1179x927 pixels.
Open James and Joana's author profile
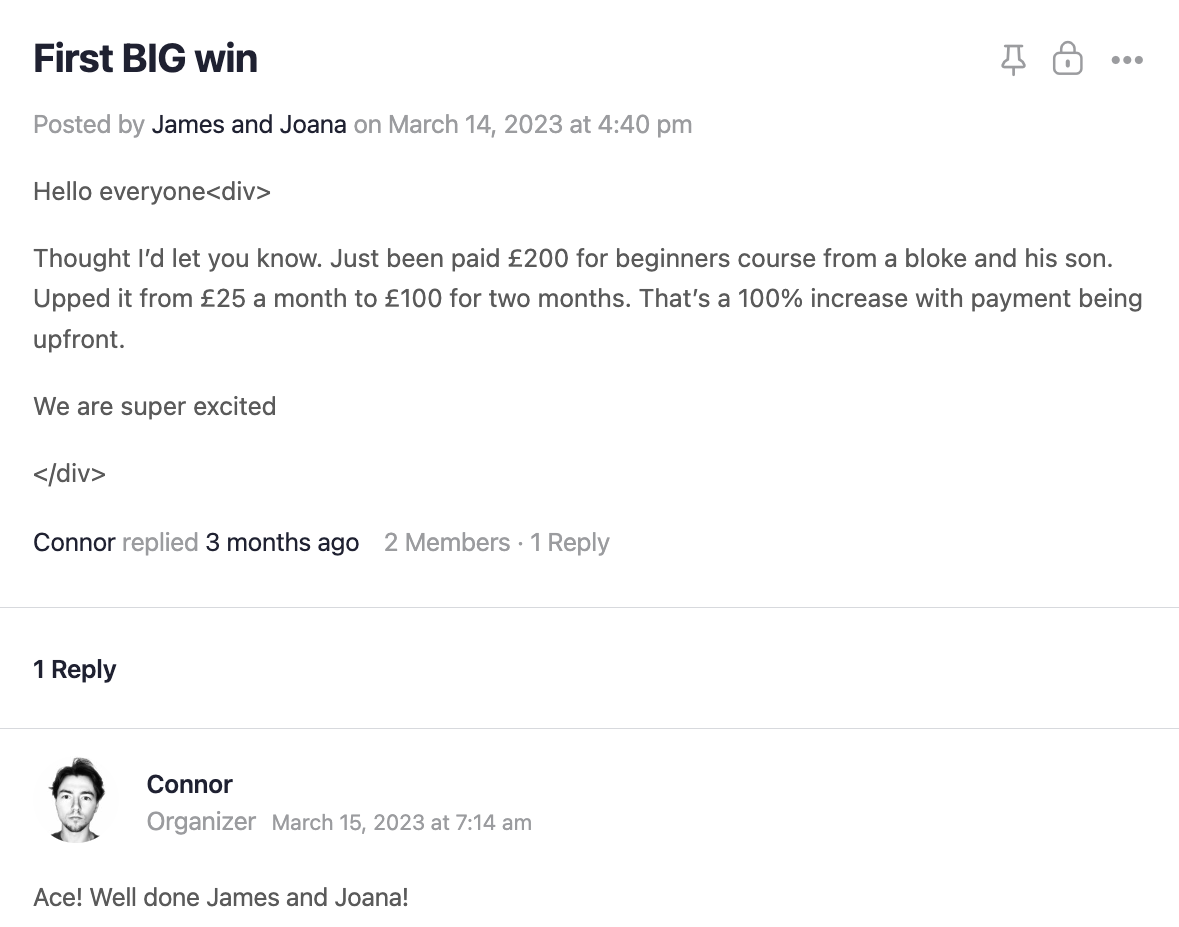[x=249, y=125]
